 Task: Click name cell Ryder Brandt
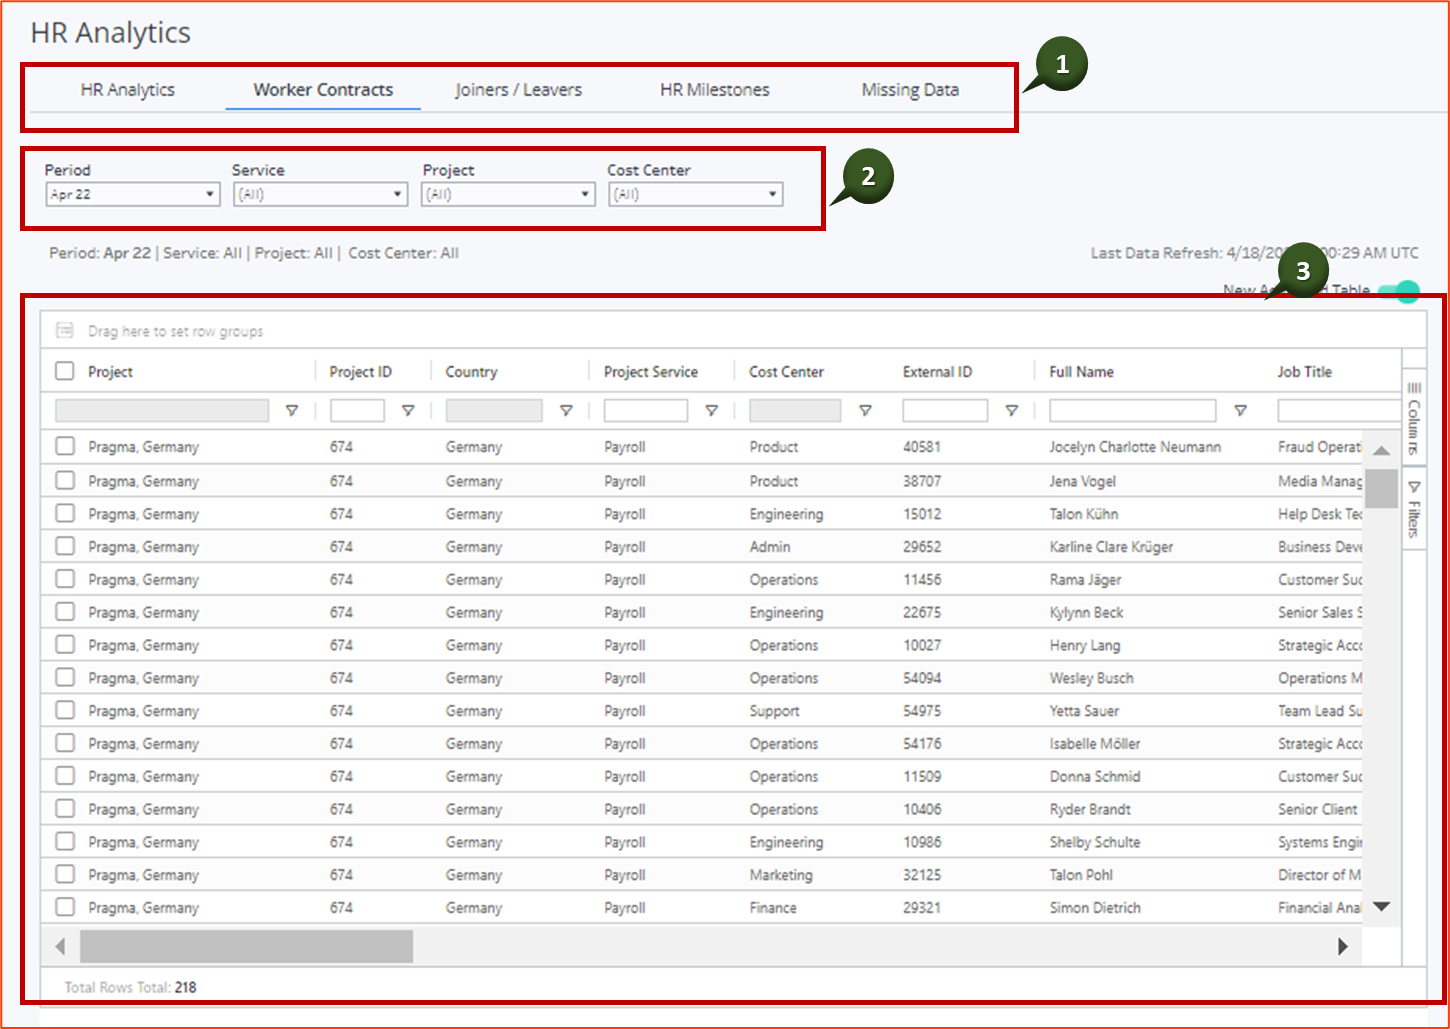1090,810
